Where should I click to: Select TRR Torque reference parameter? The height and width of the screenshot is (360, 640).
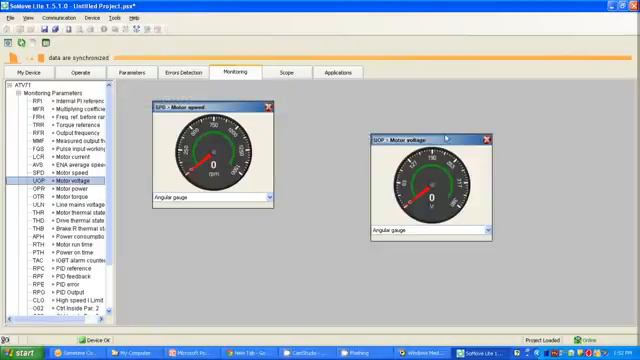tap(66, 125)
